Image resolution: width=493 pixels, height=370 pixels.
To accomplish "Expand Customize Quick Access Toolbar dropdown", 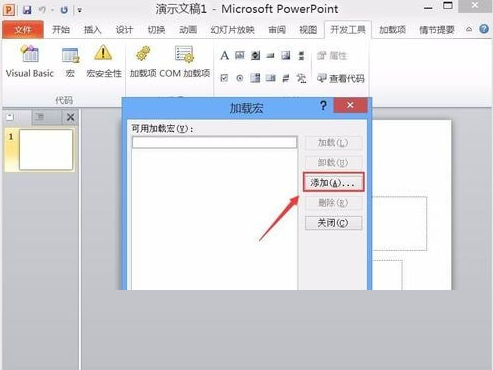I will (x=80, y=10).
